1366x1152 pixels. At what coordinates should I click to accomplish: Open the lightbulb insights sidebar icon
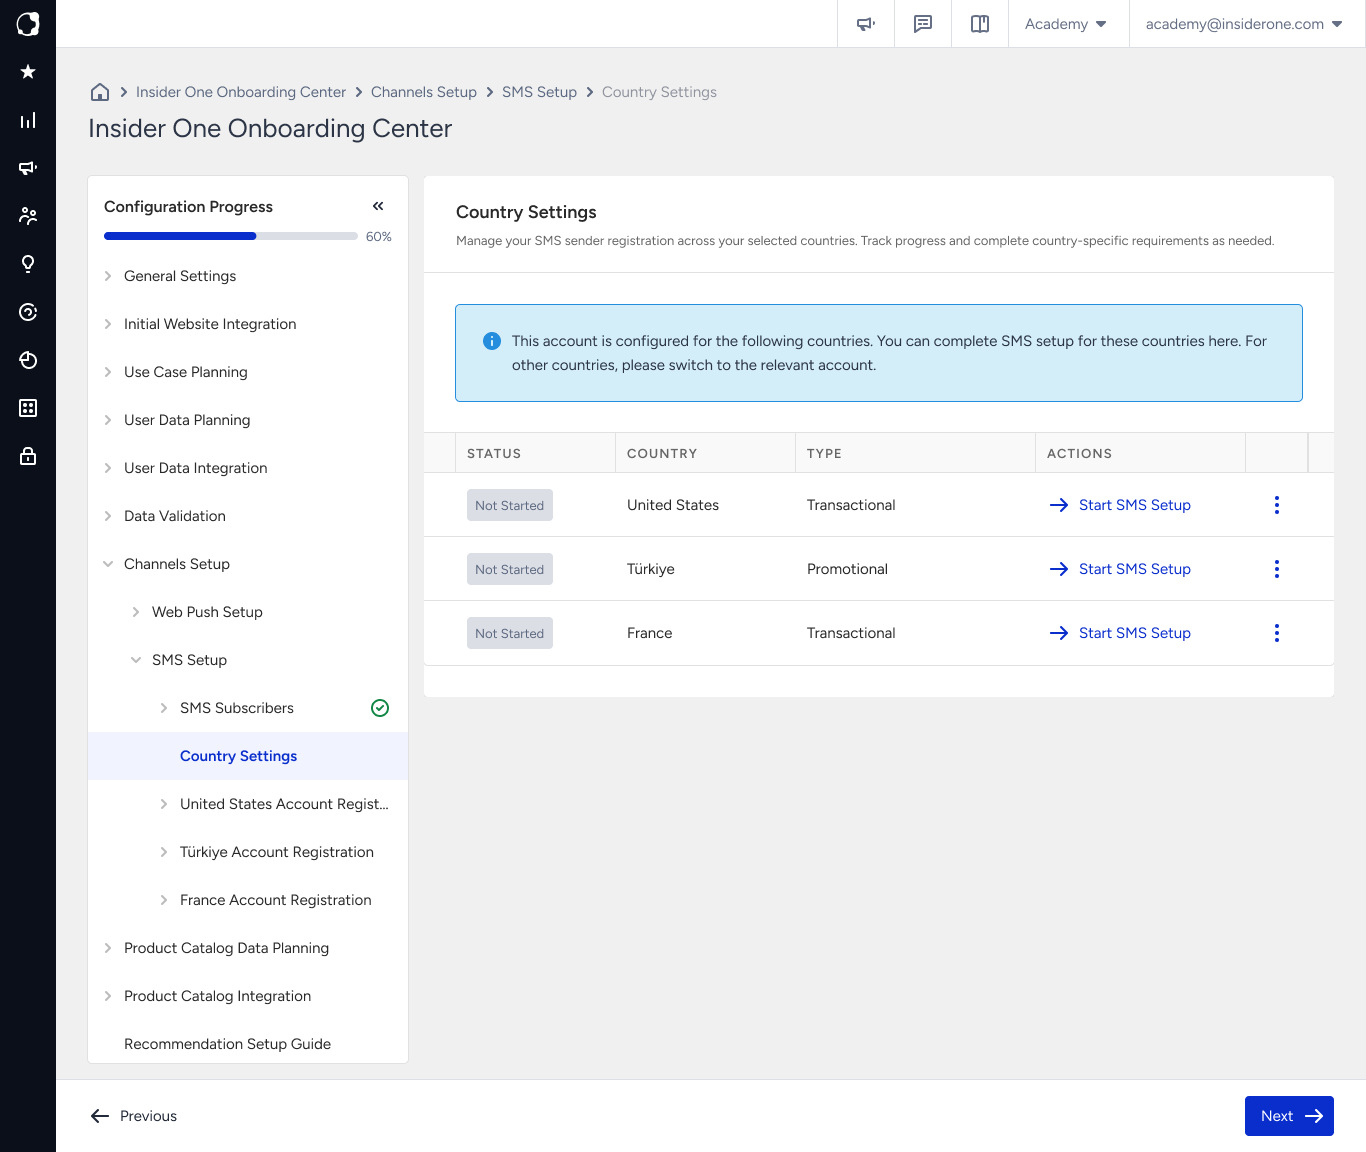(x=28, y=264)
